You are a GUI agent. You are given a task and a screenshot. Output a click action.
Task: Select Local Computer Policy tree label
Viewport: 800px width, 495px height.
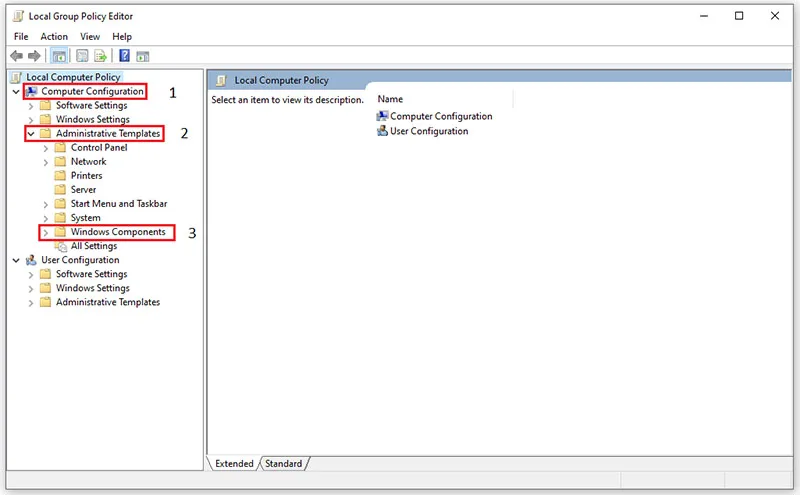[73, 77]
